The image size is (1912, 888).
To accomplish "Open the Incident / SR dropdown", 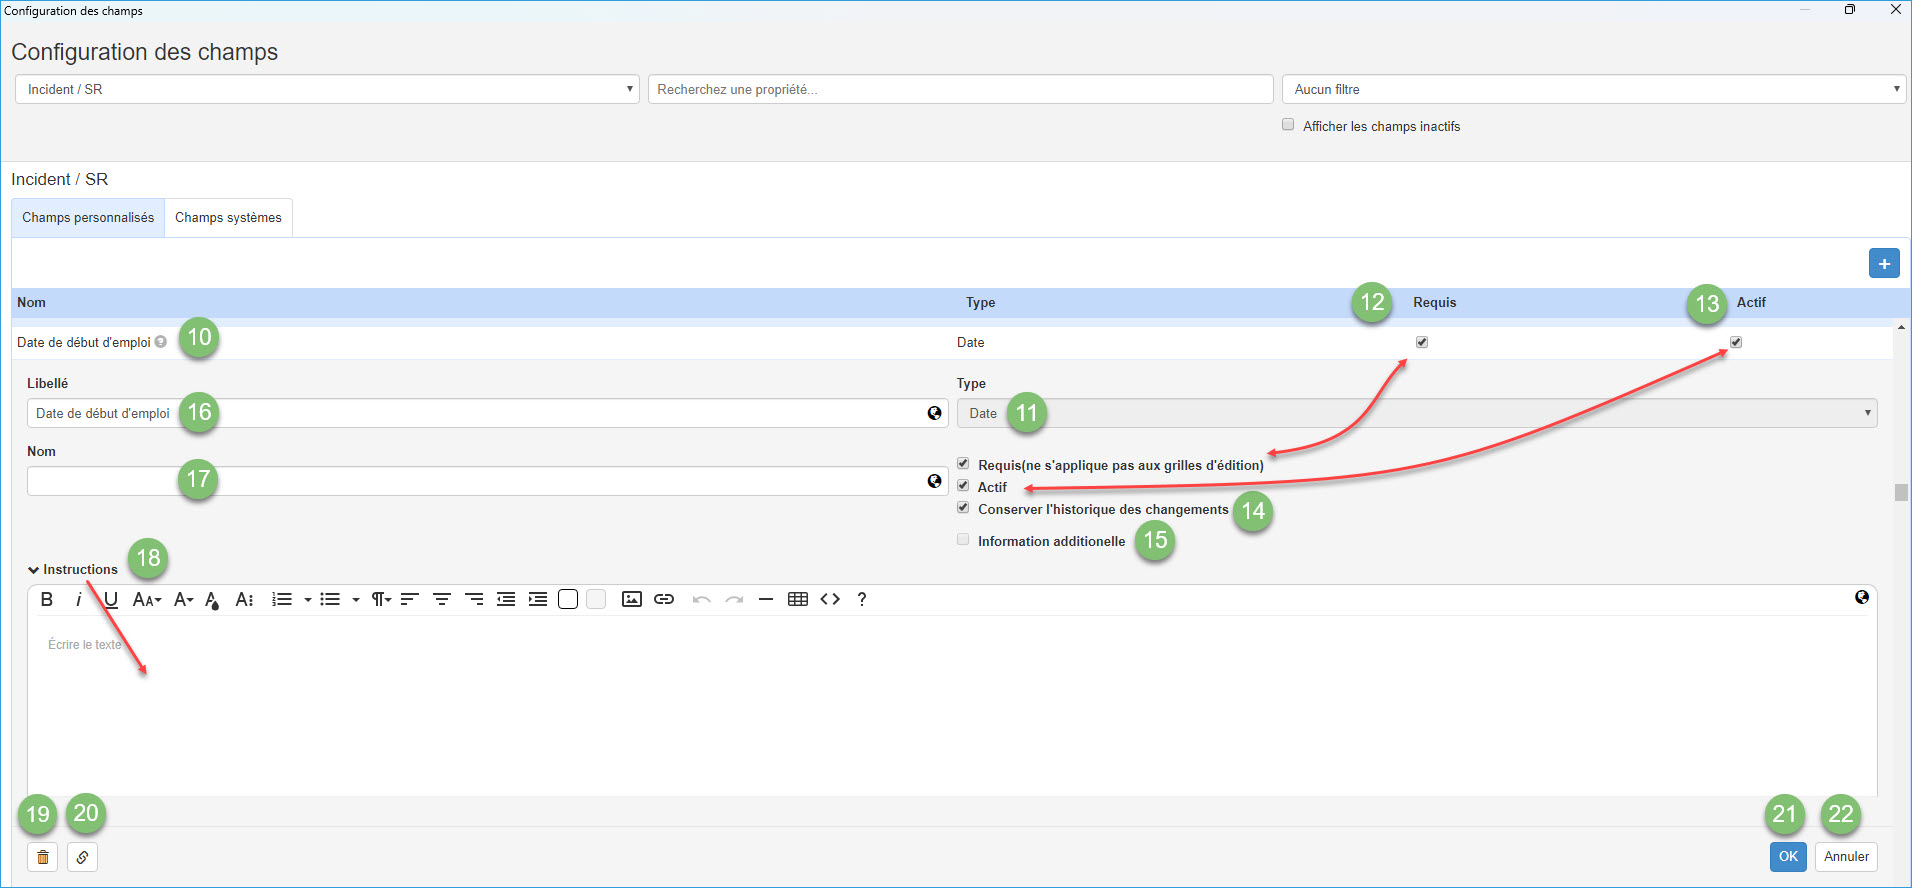I will tap(327, 89).
